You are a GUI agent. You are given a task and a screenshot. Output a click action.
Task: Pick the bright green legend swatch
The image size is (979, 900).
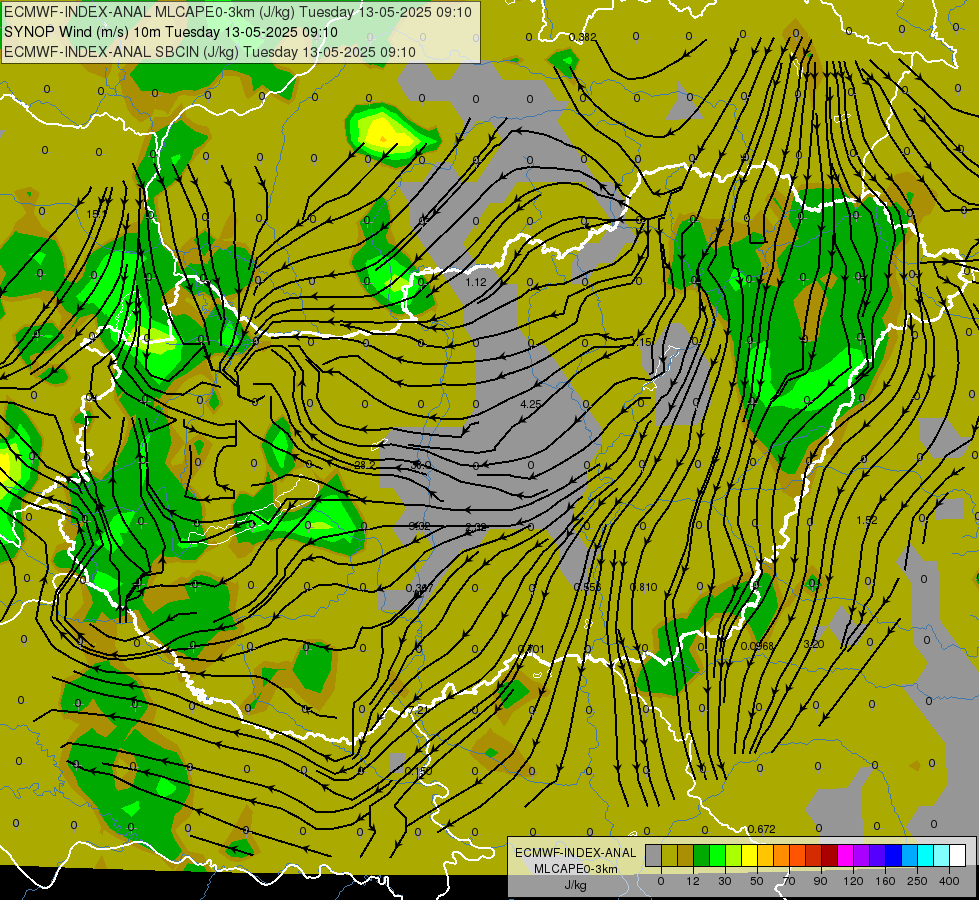coord(718,855)
